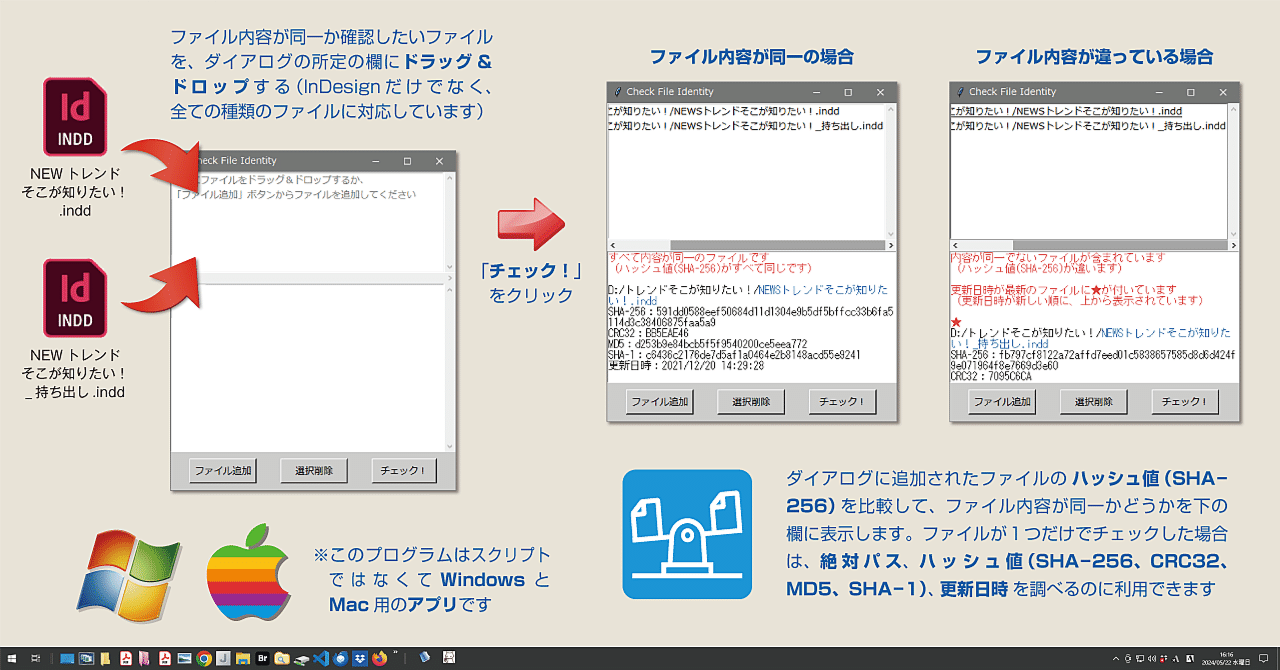Click チェック! in the empty left dialog

[403, 469]
